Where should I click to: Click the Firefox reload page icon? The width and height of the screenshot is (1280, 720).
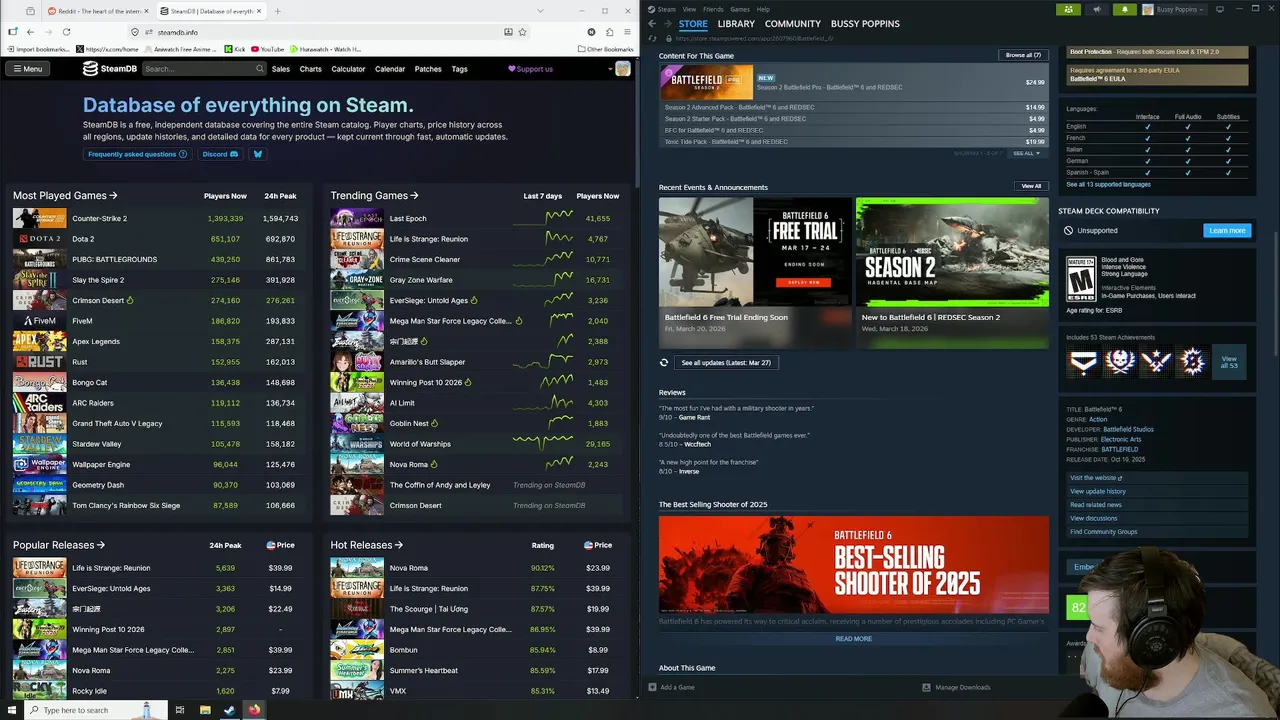click(x=64, y=32)
